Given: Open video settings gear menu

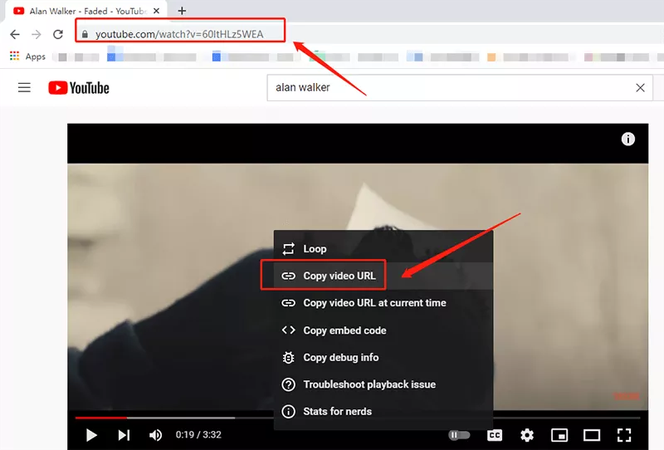Looking at the screenshot, I should coord(527,435).
